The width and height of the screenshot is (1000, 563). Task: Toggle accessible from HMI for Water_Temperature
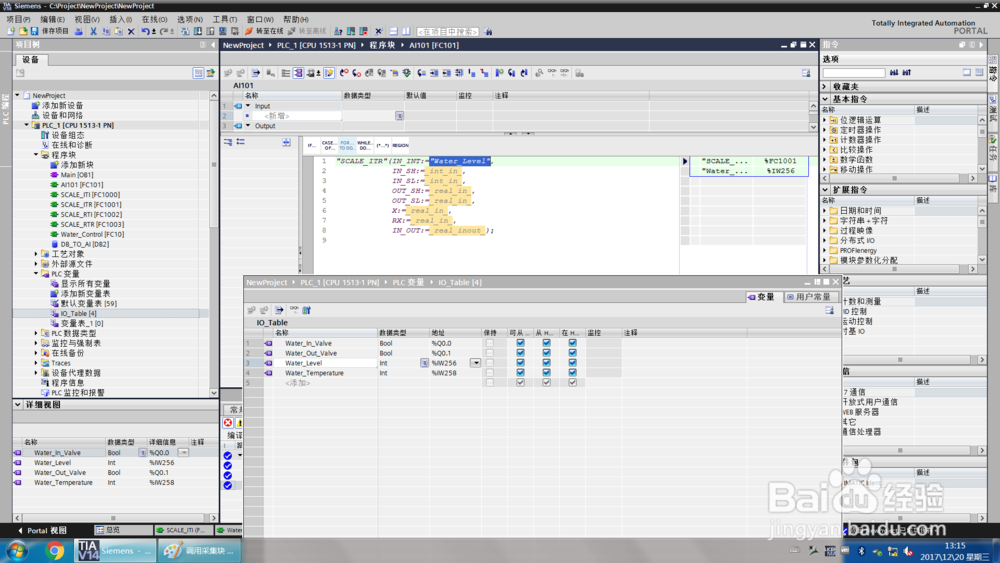tap(520, 373)
